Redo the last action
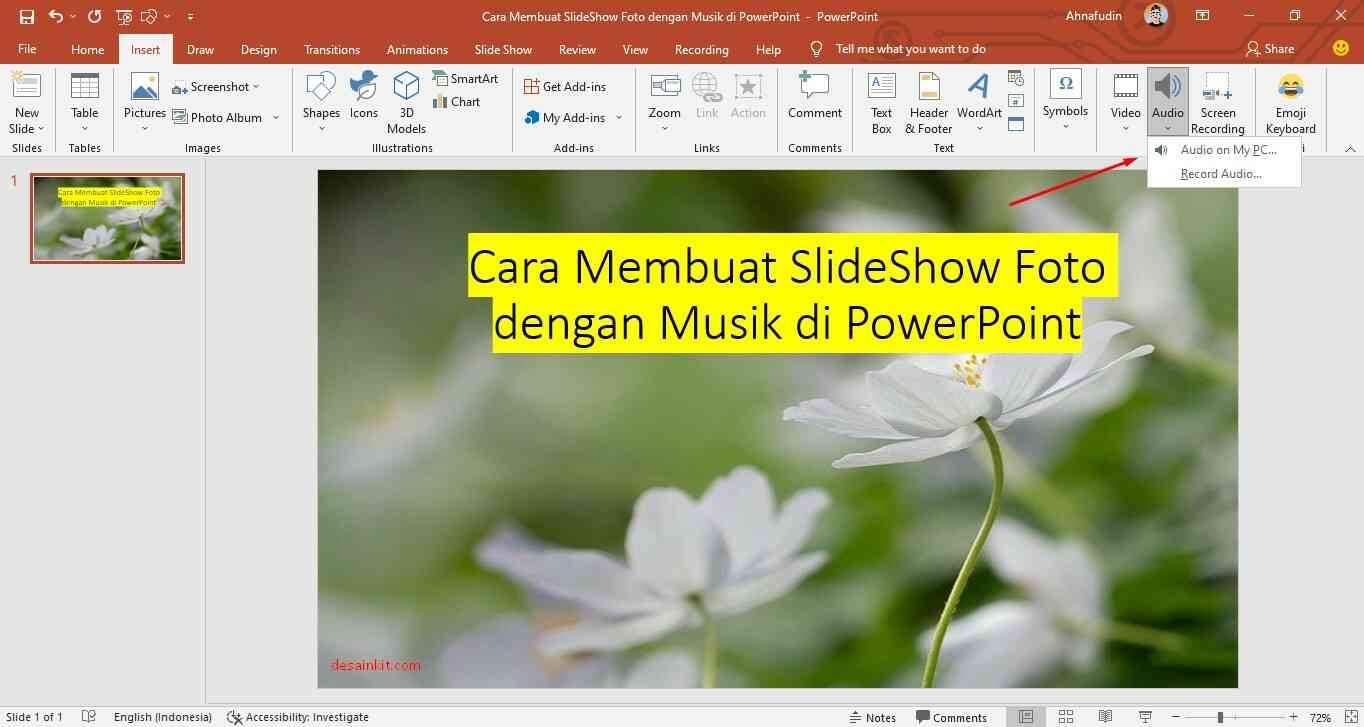This screenshot has height=727, width=1364. (x=95, y=16)
